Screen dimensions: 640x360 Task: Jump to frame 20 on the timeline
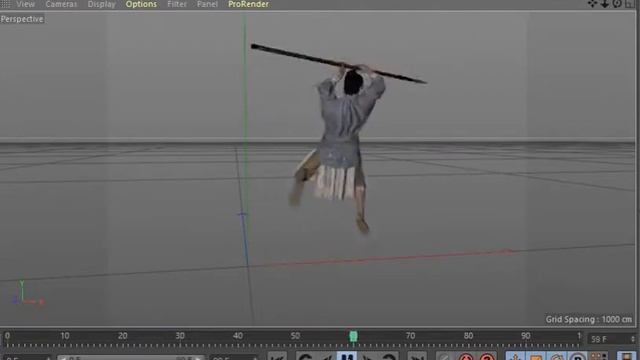(x=122, y=336)
